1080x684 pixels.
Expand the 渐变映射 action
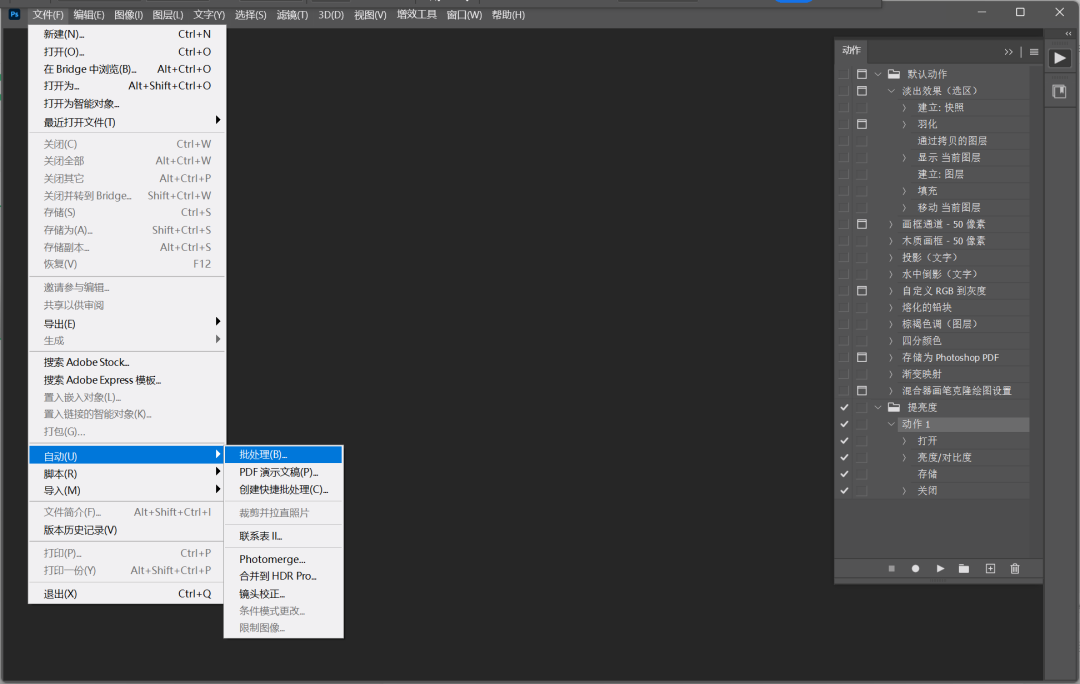coord(891,374)
